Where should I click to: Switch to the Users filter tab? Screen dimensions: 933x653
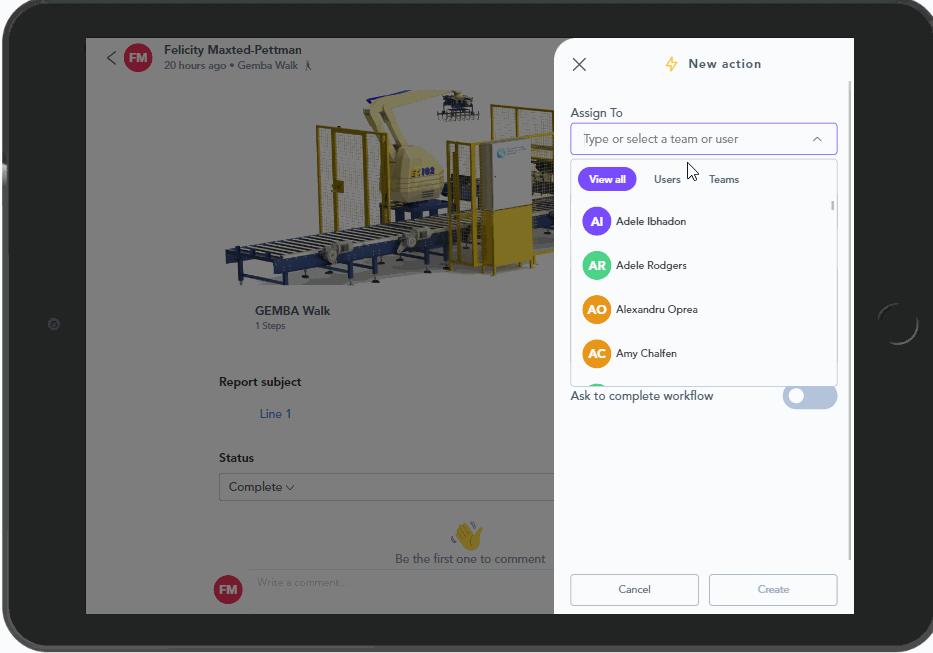[667, 180]
